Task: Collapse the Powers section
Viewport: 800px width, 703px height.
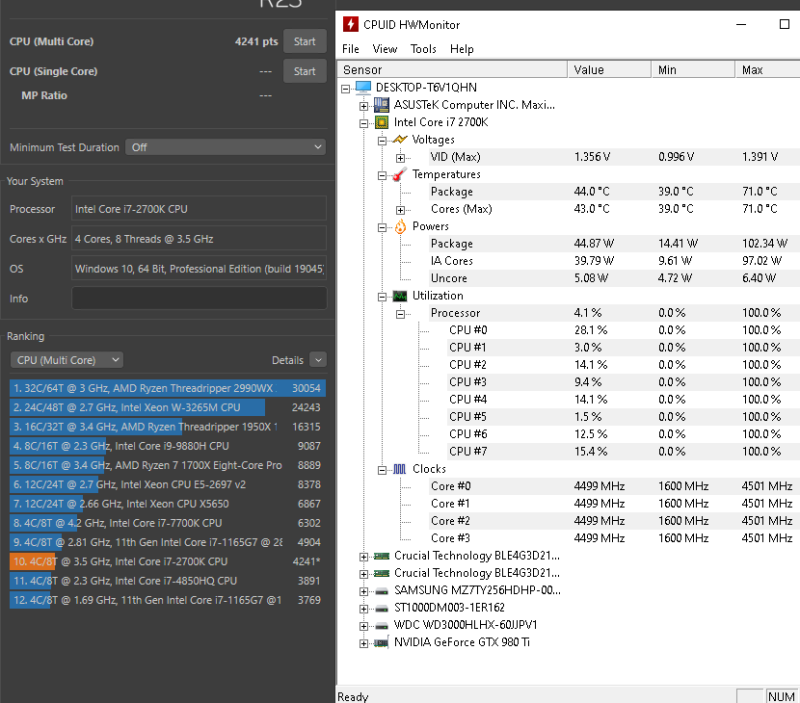Action: click(382, 228)
